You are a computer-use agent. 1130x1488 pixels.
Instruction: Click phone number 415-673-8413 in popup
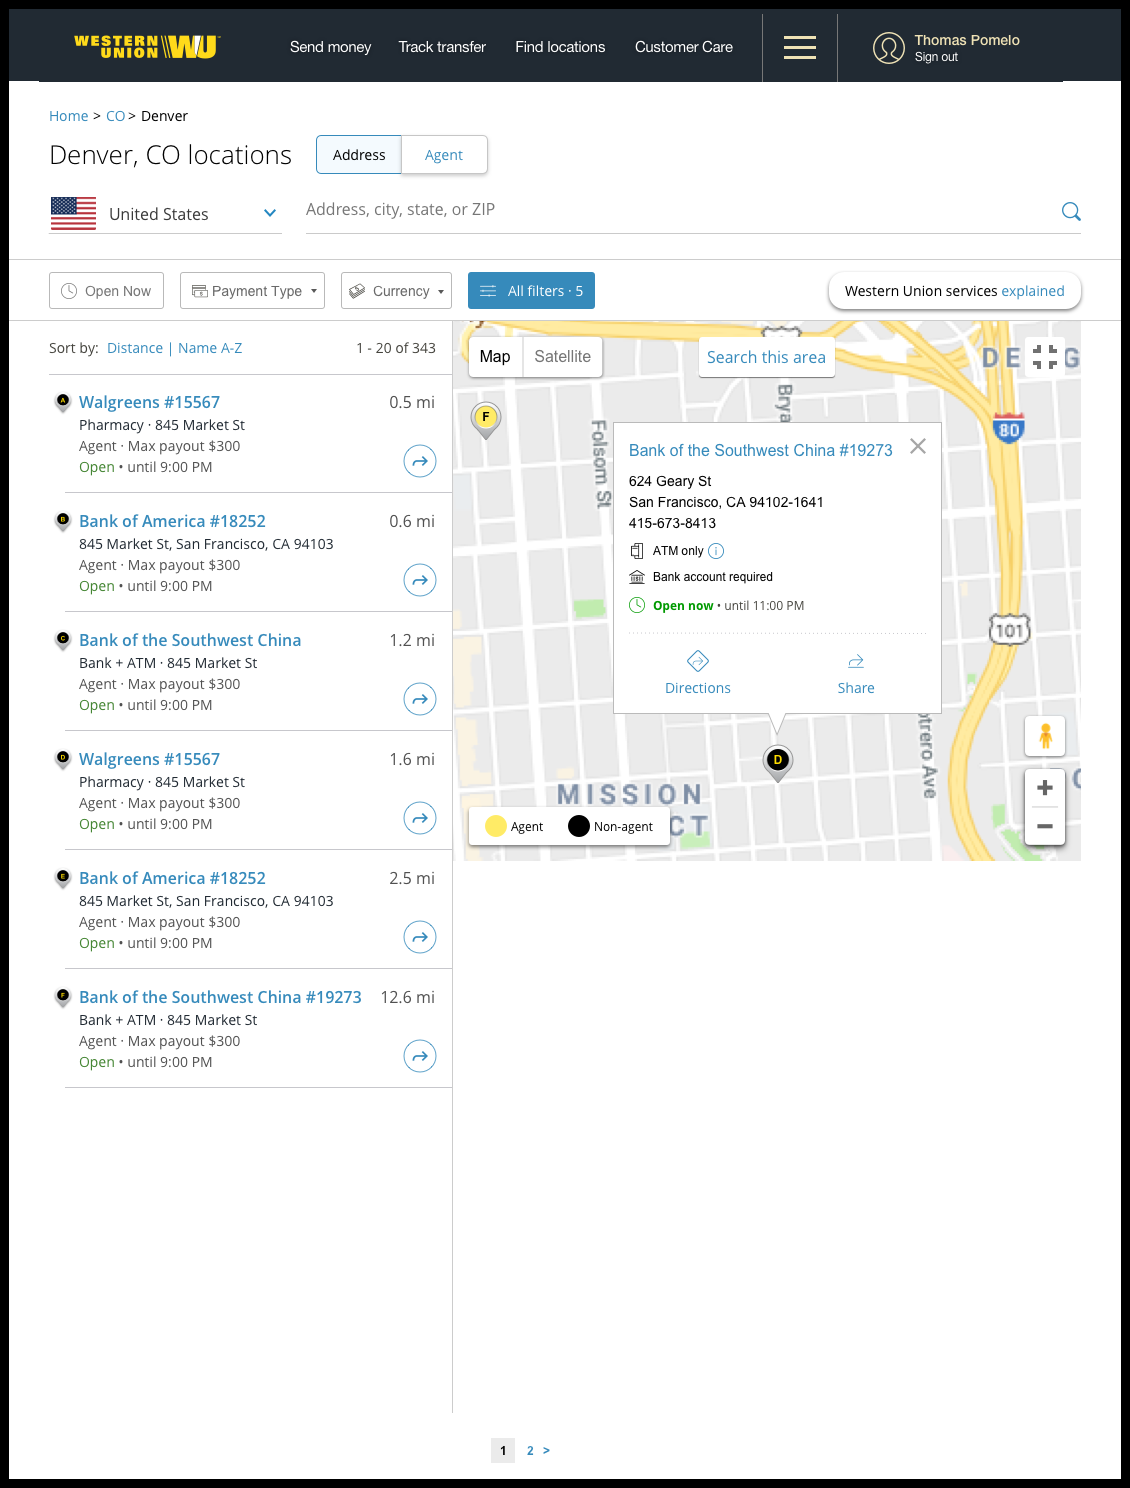pos(672,523)
